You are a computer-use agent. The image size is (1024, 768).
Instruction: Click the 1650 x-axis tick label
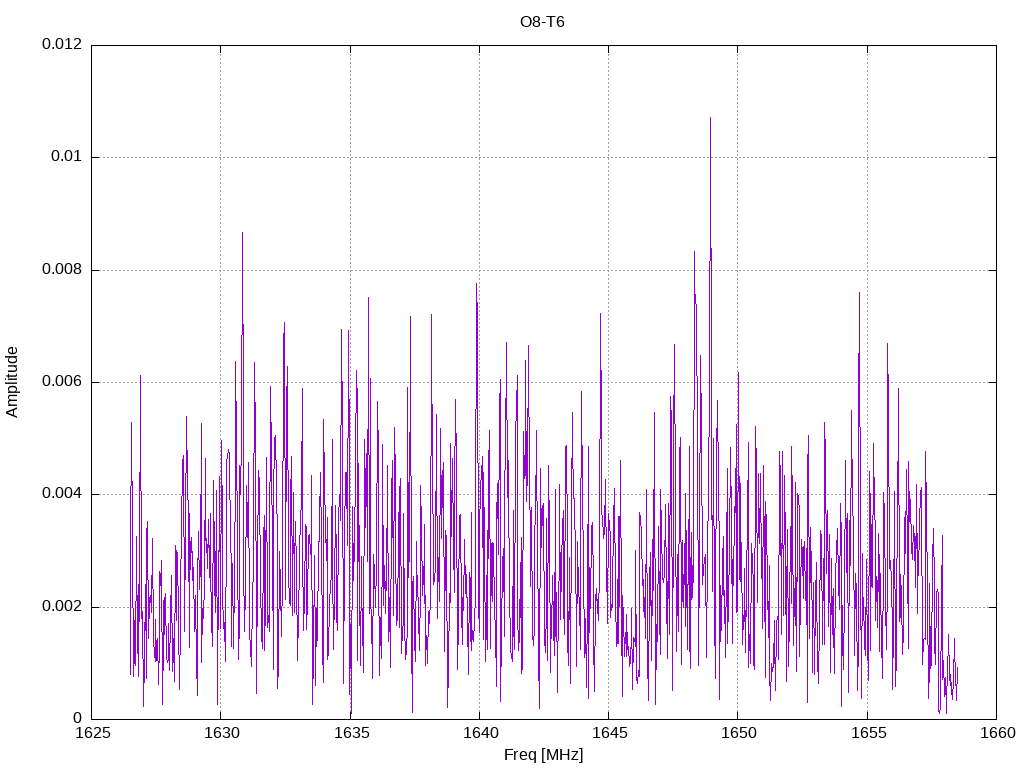coord(739,733)
